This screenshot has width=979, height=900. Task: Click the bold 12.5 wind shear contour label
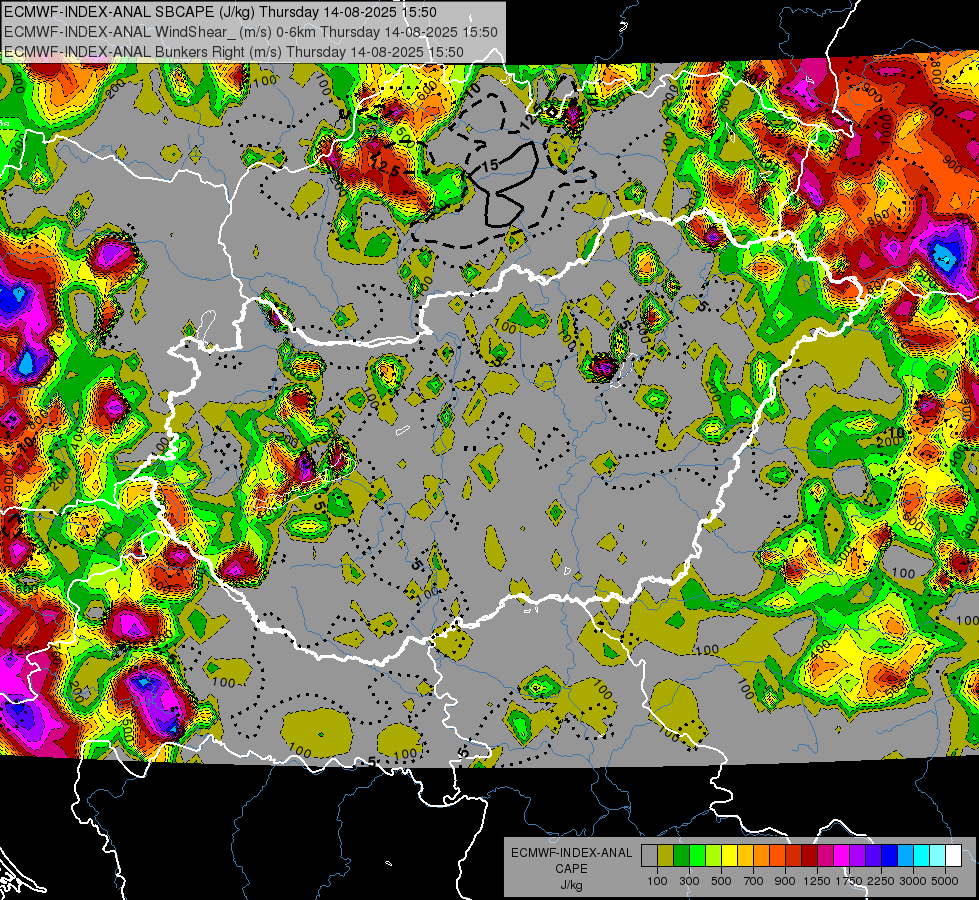(386, 167)
